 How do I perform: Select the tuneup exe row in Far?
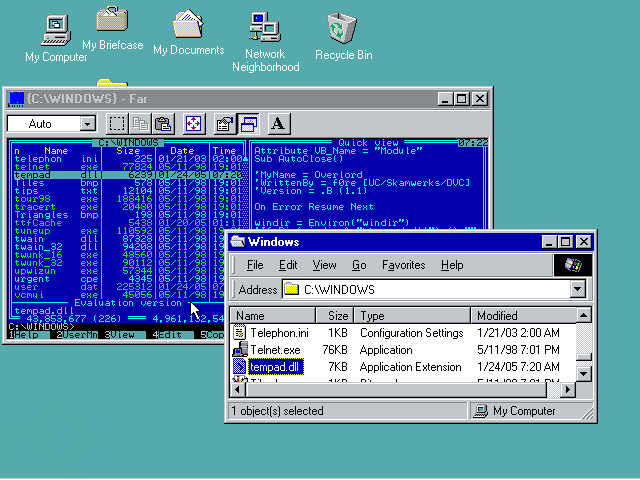click(x=118, y=231)
